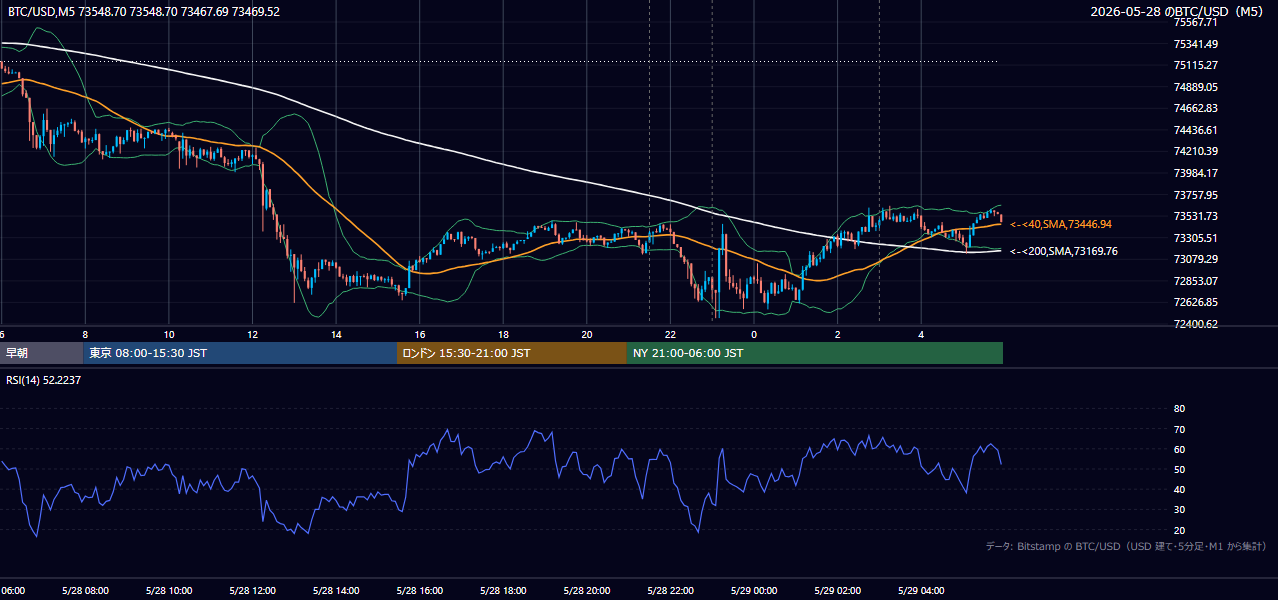Click the '5/28 10:00' bottom date label

[x=168, y=591]
